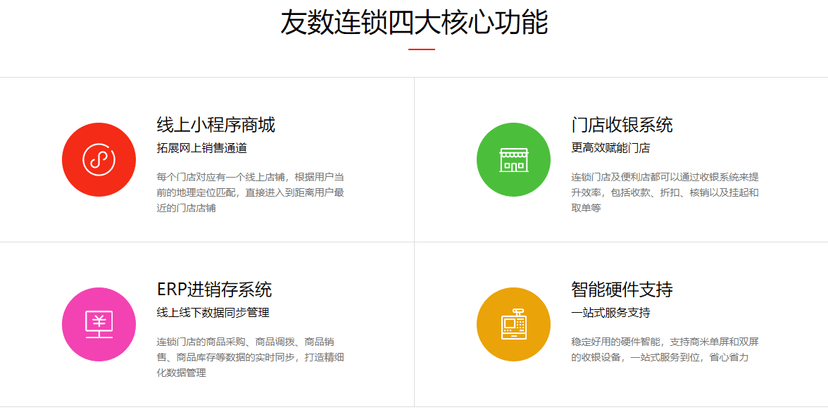Select the title 智能硬件支持
This screenshot has height=420, width=828.
pos(622,290)
